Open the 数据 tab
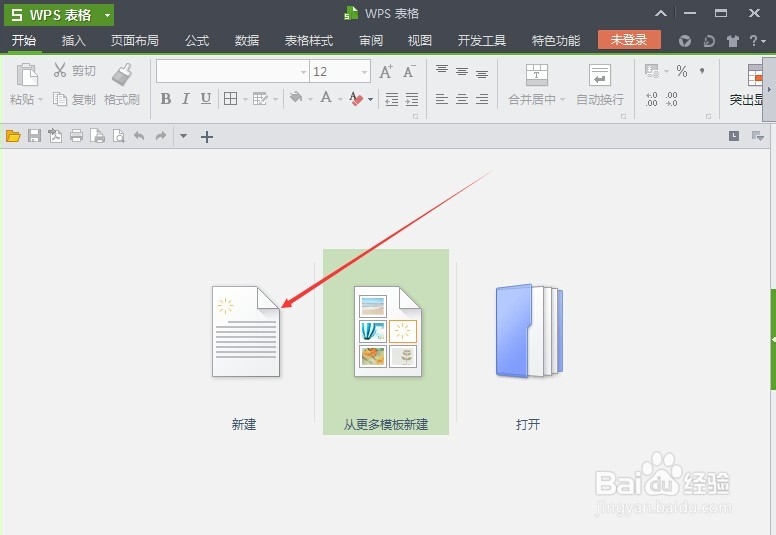776x535 pixels. (246, 41)
